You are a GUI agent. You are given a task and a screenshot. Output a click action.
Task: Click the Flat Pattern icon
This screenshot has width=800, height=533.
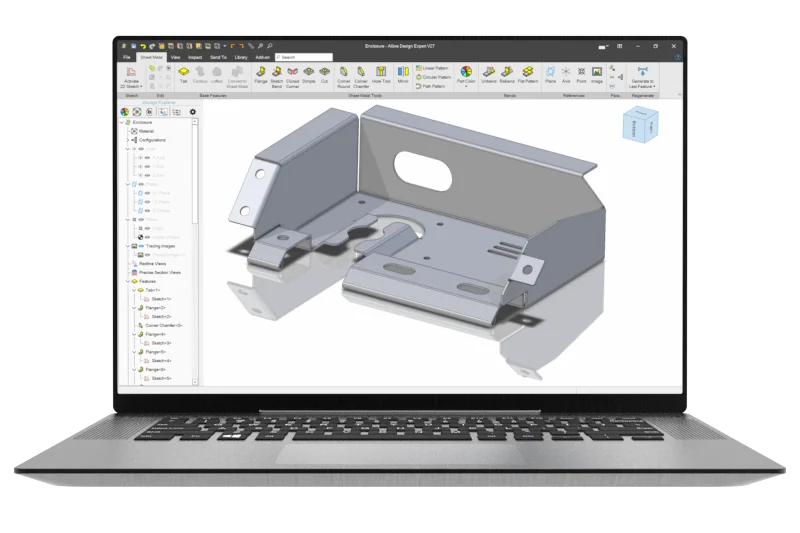pyautogui.click(x=528, y=75)
